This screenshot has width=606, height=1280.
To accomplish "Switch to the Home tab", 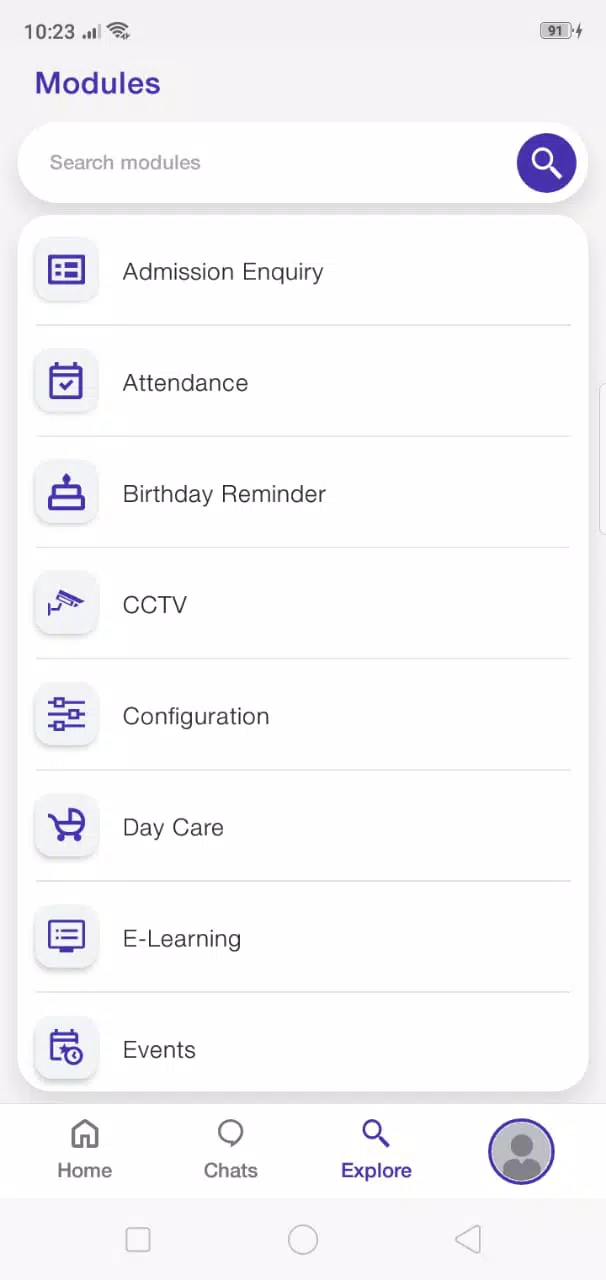I will point(85,1150).
